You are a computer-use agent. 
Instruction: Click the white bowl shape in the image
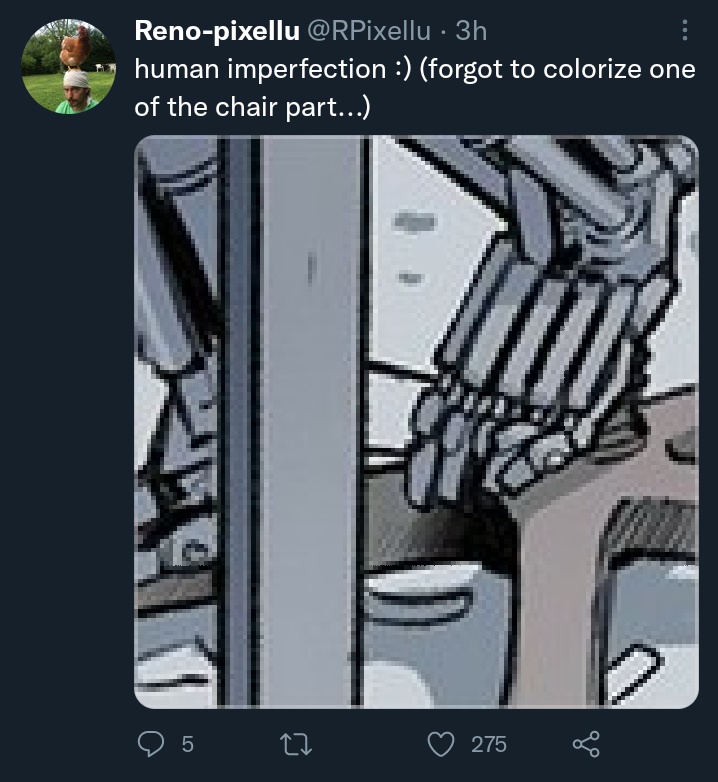(421, 593)
